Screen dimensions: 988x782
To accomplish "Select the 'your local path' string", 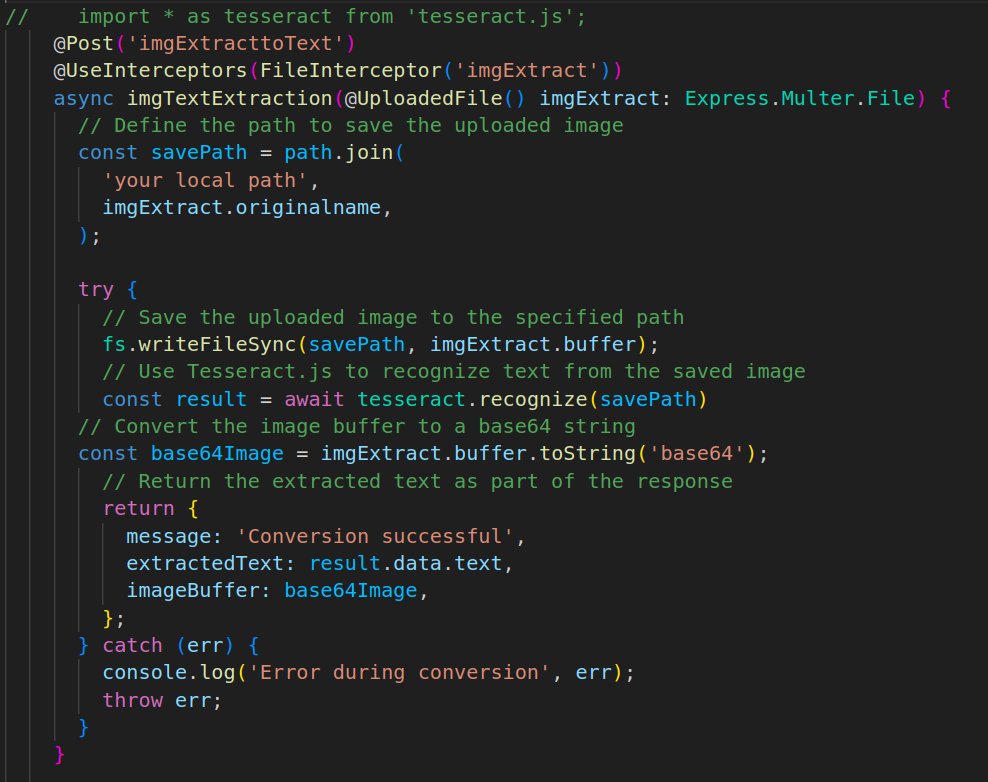I will point(205,180).
